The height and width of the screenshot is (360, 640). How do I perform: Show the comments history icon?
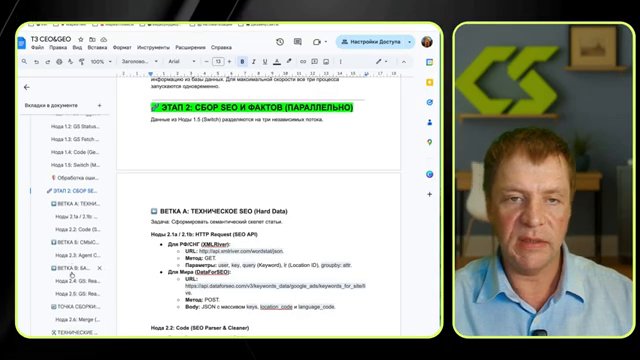[298, 42]
